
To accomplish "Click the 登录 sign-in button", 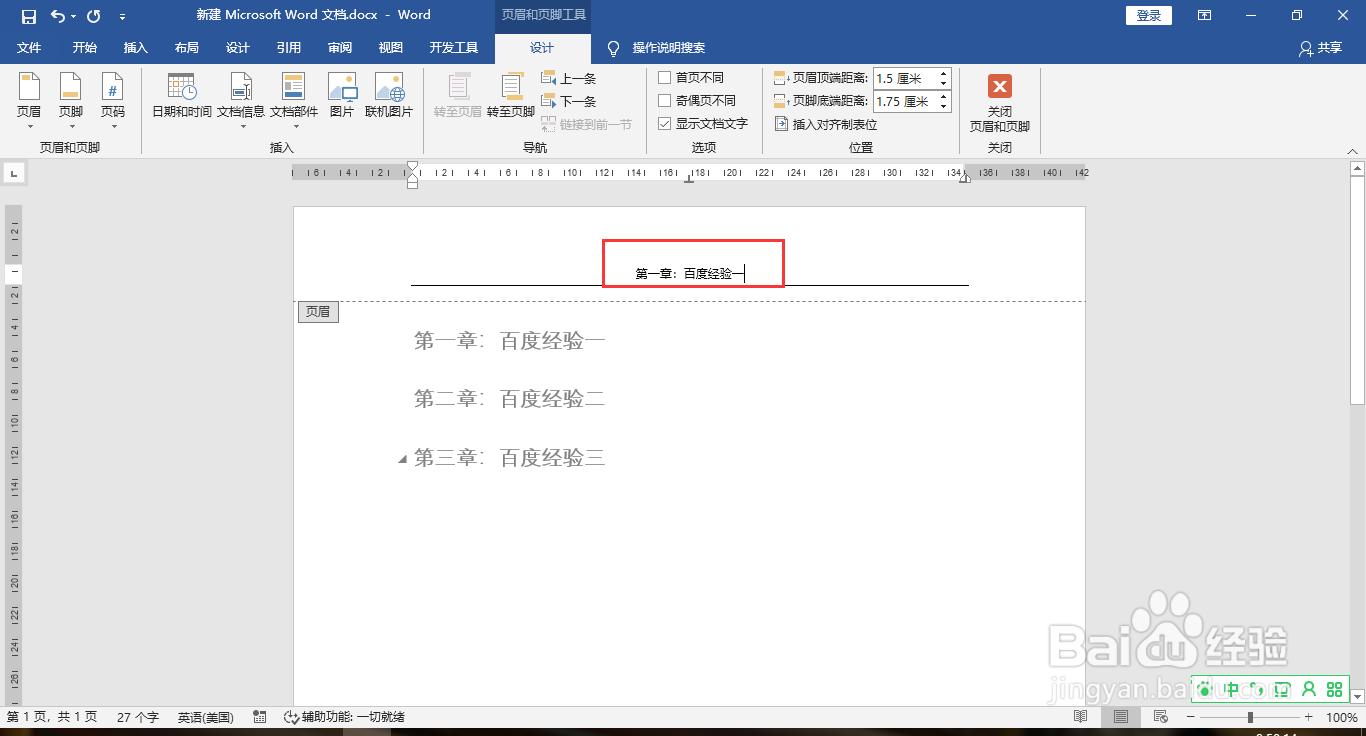I will coord(1149,15).
